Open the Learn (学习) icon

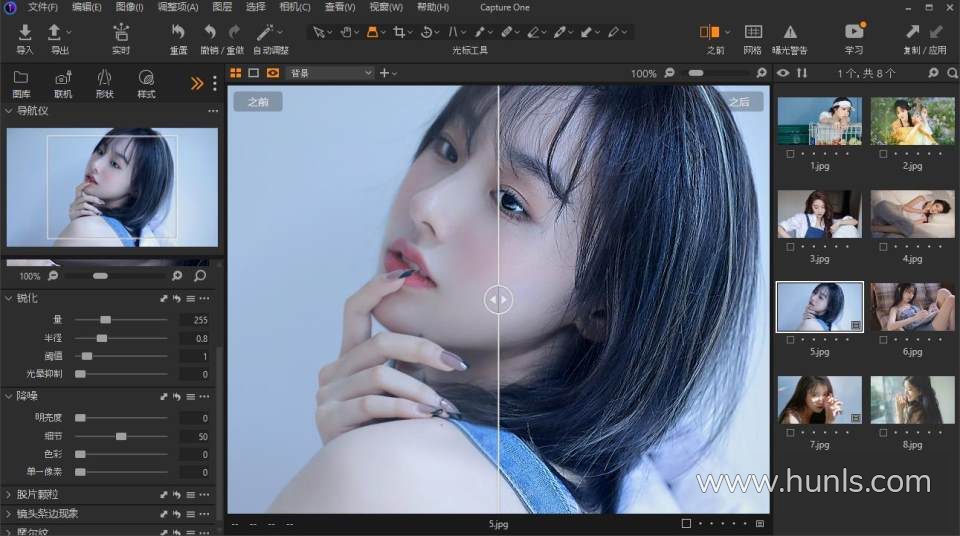(x=854, y=31)
